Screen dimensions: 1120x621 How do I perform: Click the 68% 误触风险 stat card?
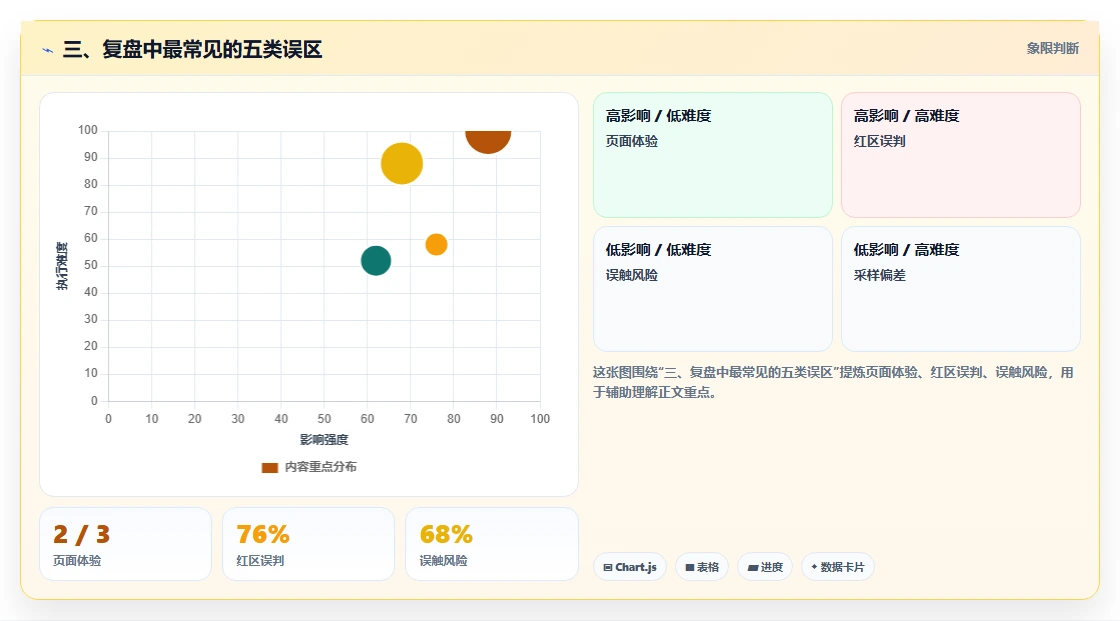(x=491, y=544)
